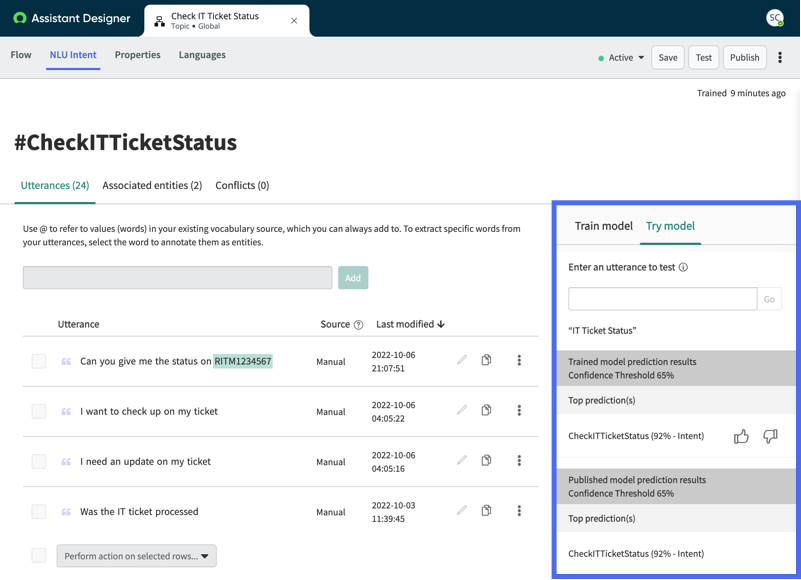Click the 'Trained 9 minutes ago' text
The height and width of the screenshot is (580, 801).
[741, 93]
